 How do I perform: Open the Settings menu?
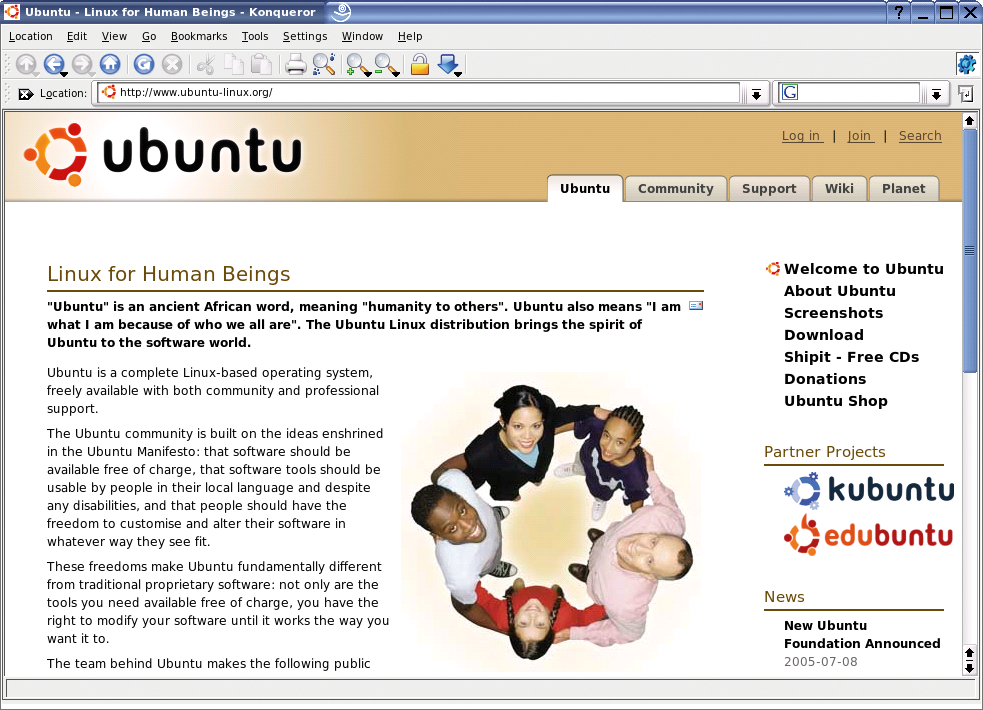pos(305,36)
